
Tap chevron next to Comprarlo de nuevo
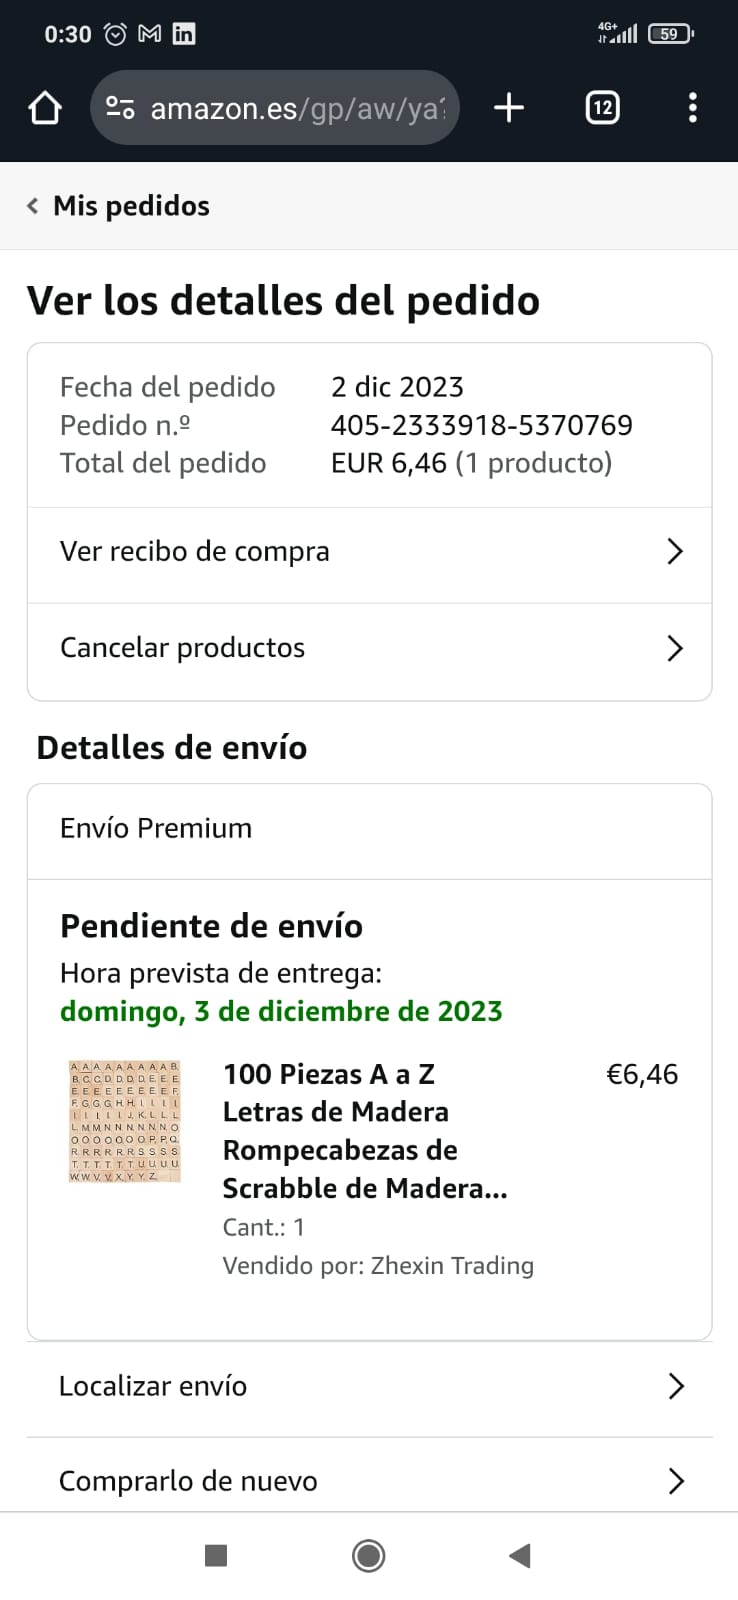coord(676,1481)
